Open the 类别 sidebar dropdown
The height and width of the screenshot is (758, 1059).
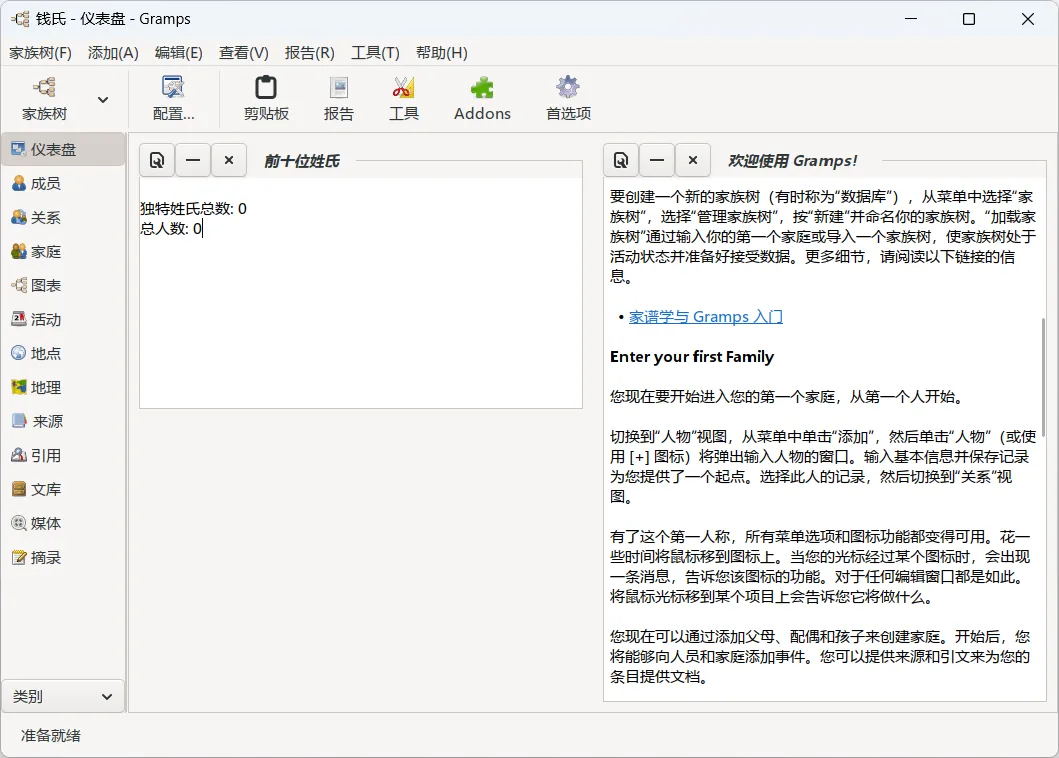[63, 697]
